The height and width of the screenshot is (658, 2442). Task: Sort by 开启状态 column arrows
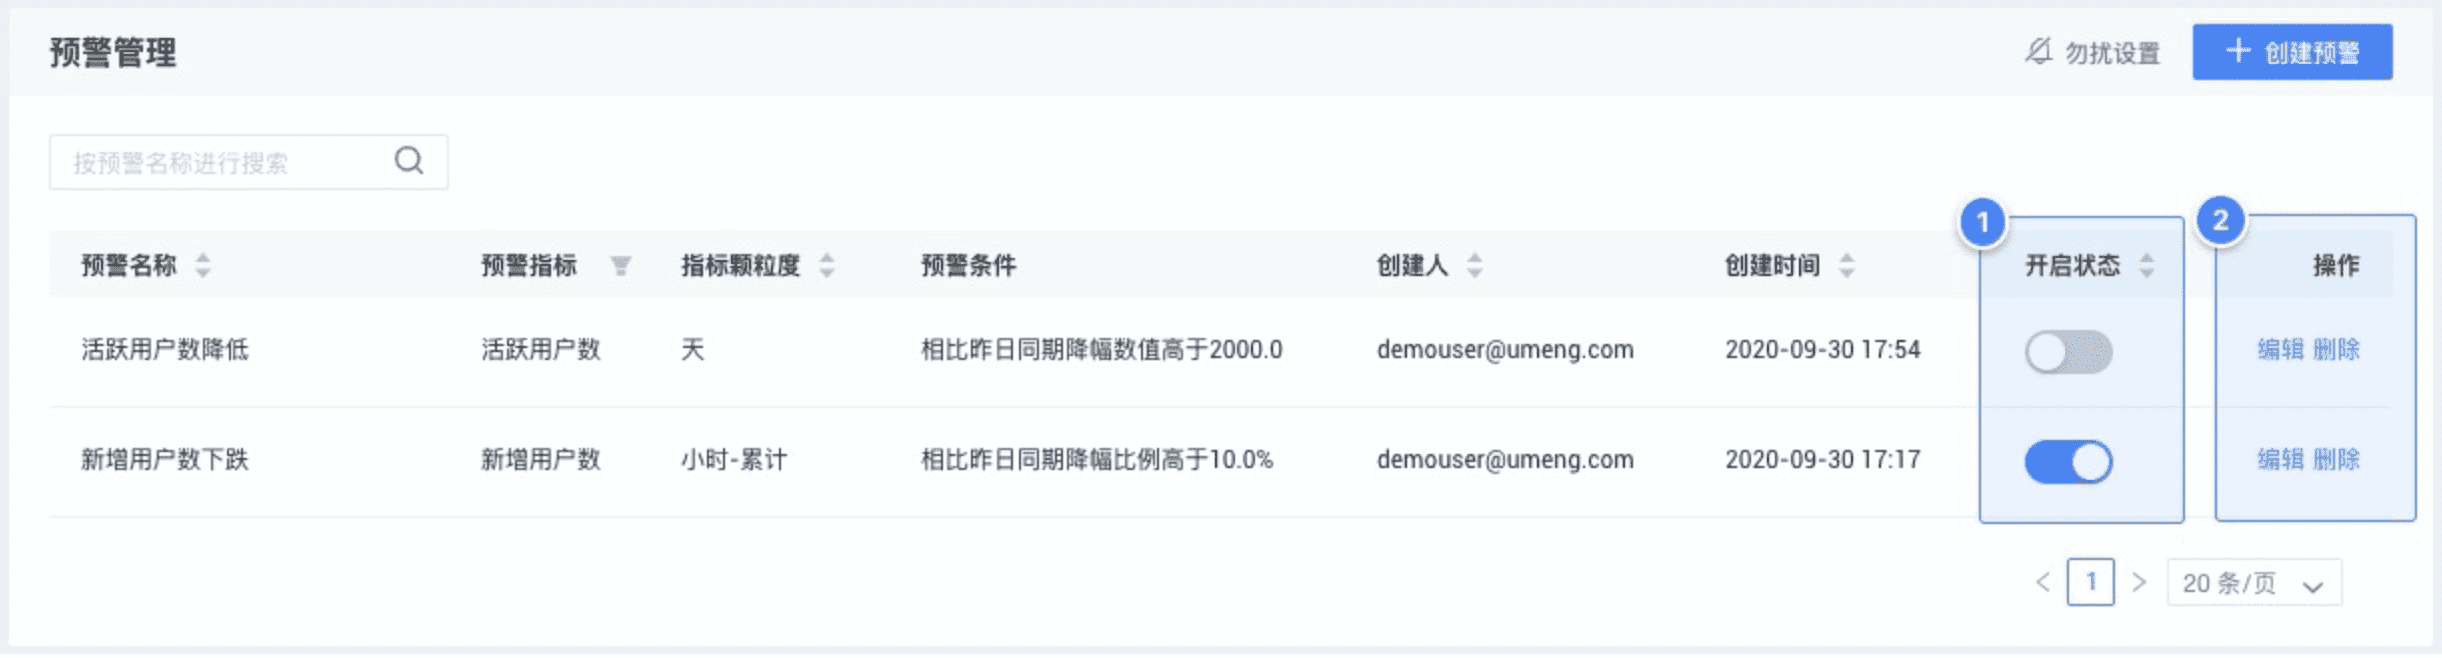(x=2147, y=265)
